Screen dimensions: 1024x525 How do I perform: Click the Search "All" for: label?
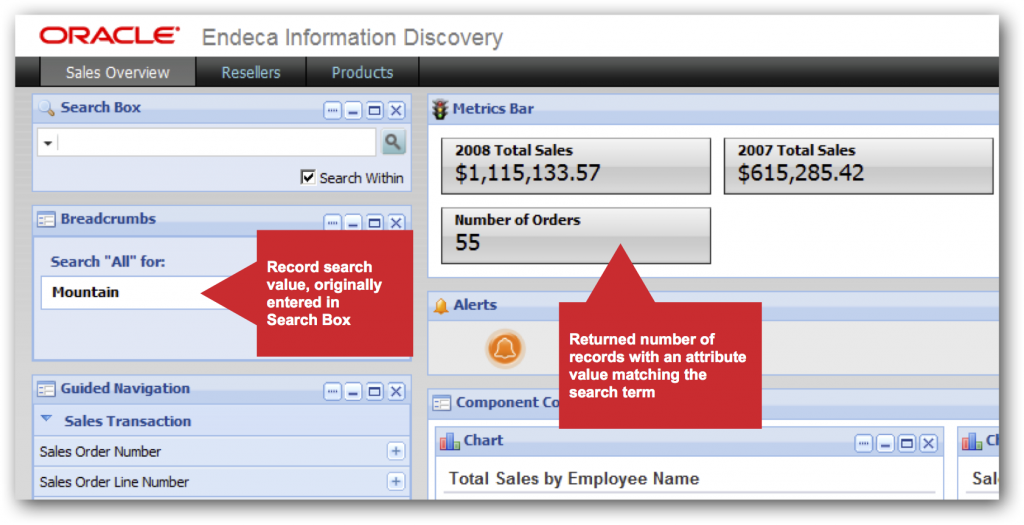click(x=108, y=262)
